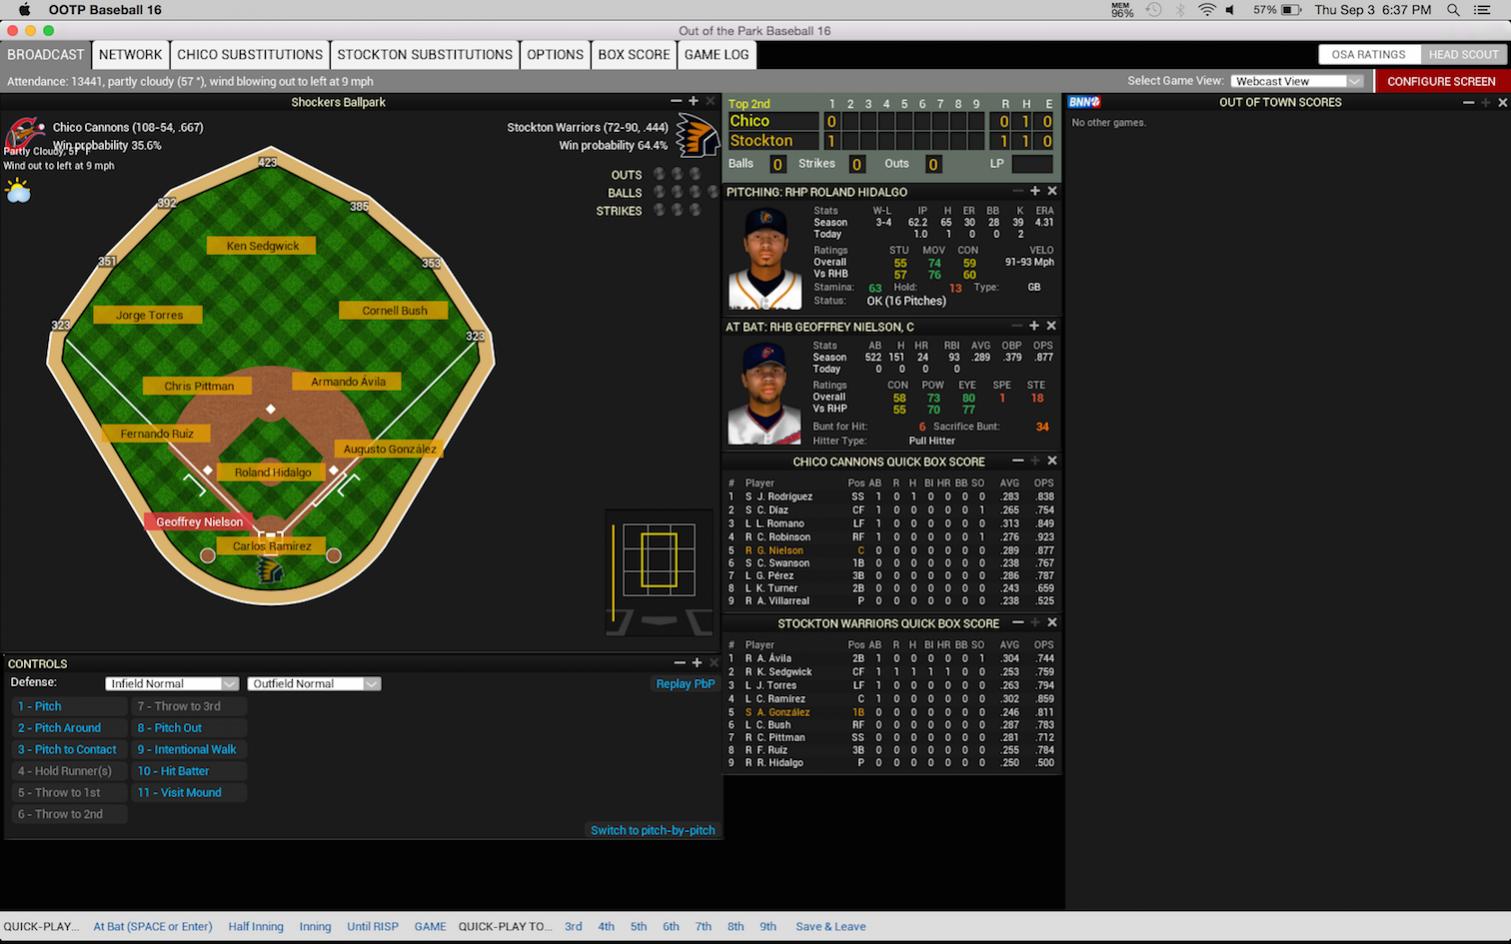Image resolution: width=1511 pixels, height=944 pixels.
Task: Open the Stockton Substitutions tab
Action: [x=425, y=55]
